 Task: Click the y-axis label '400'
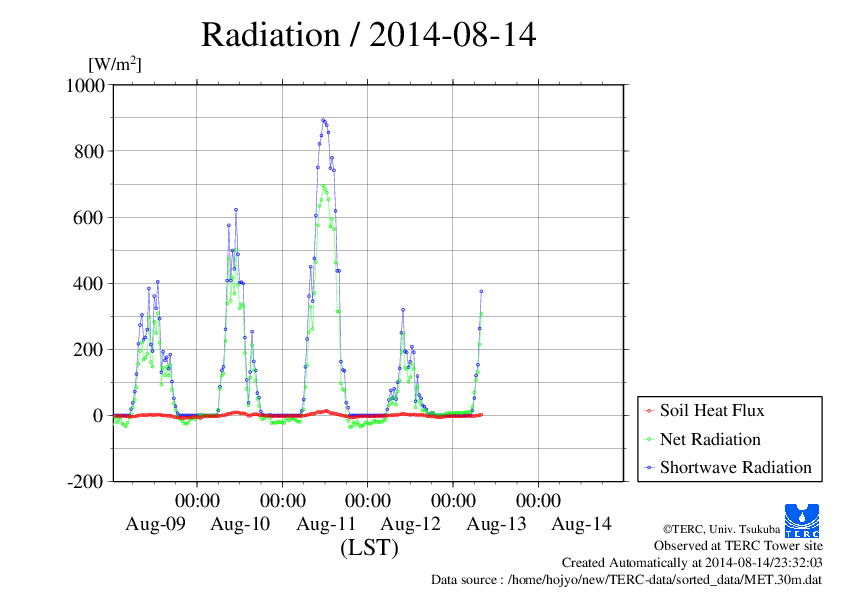(89, 284)
